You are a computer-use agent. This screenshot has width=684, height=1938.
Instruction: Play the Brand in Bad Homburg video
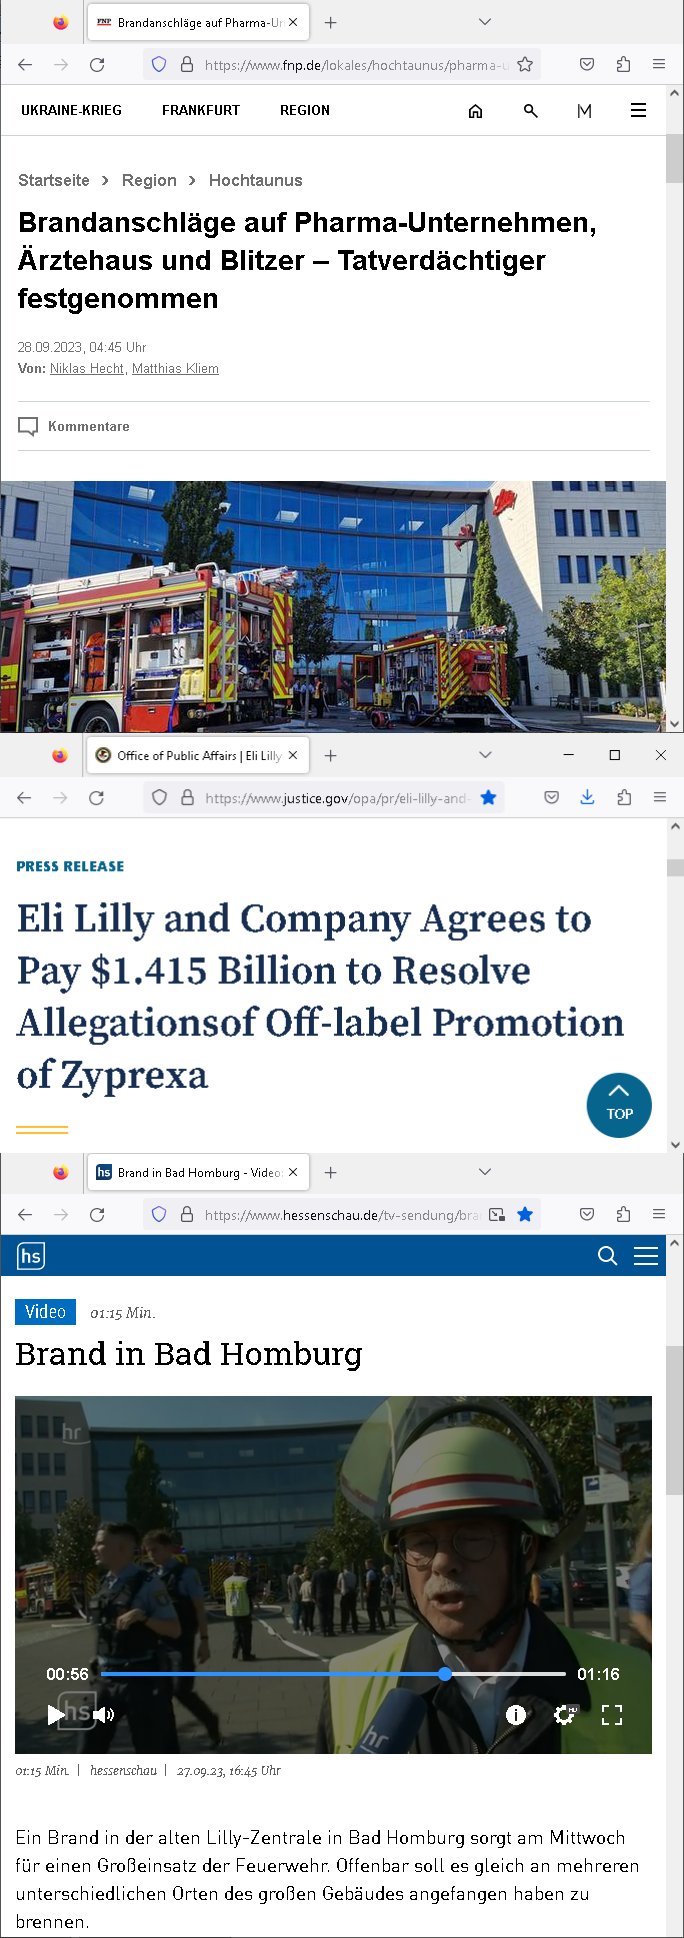tap(56, 1715)
